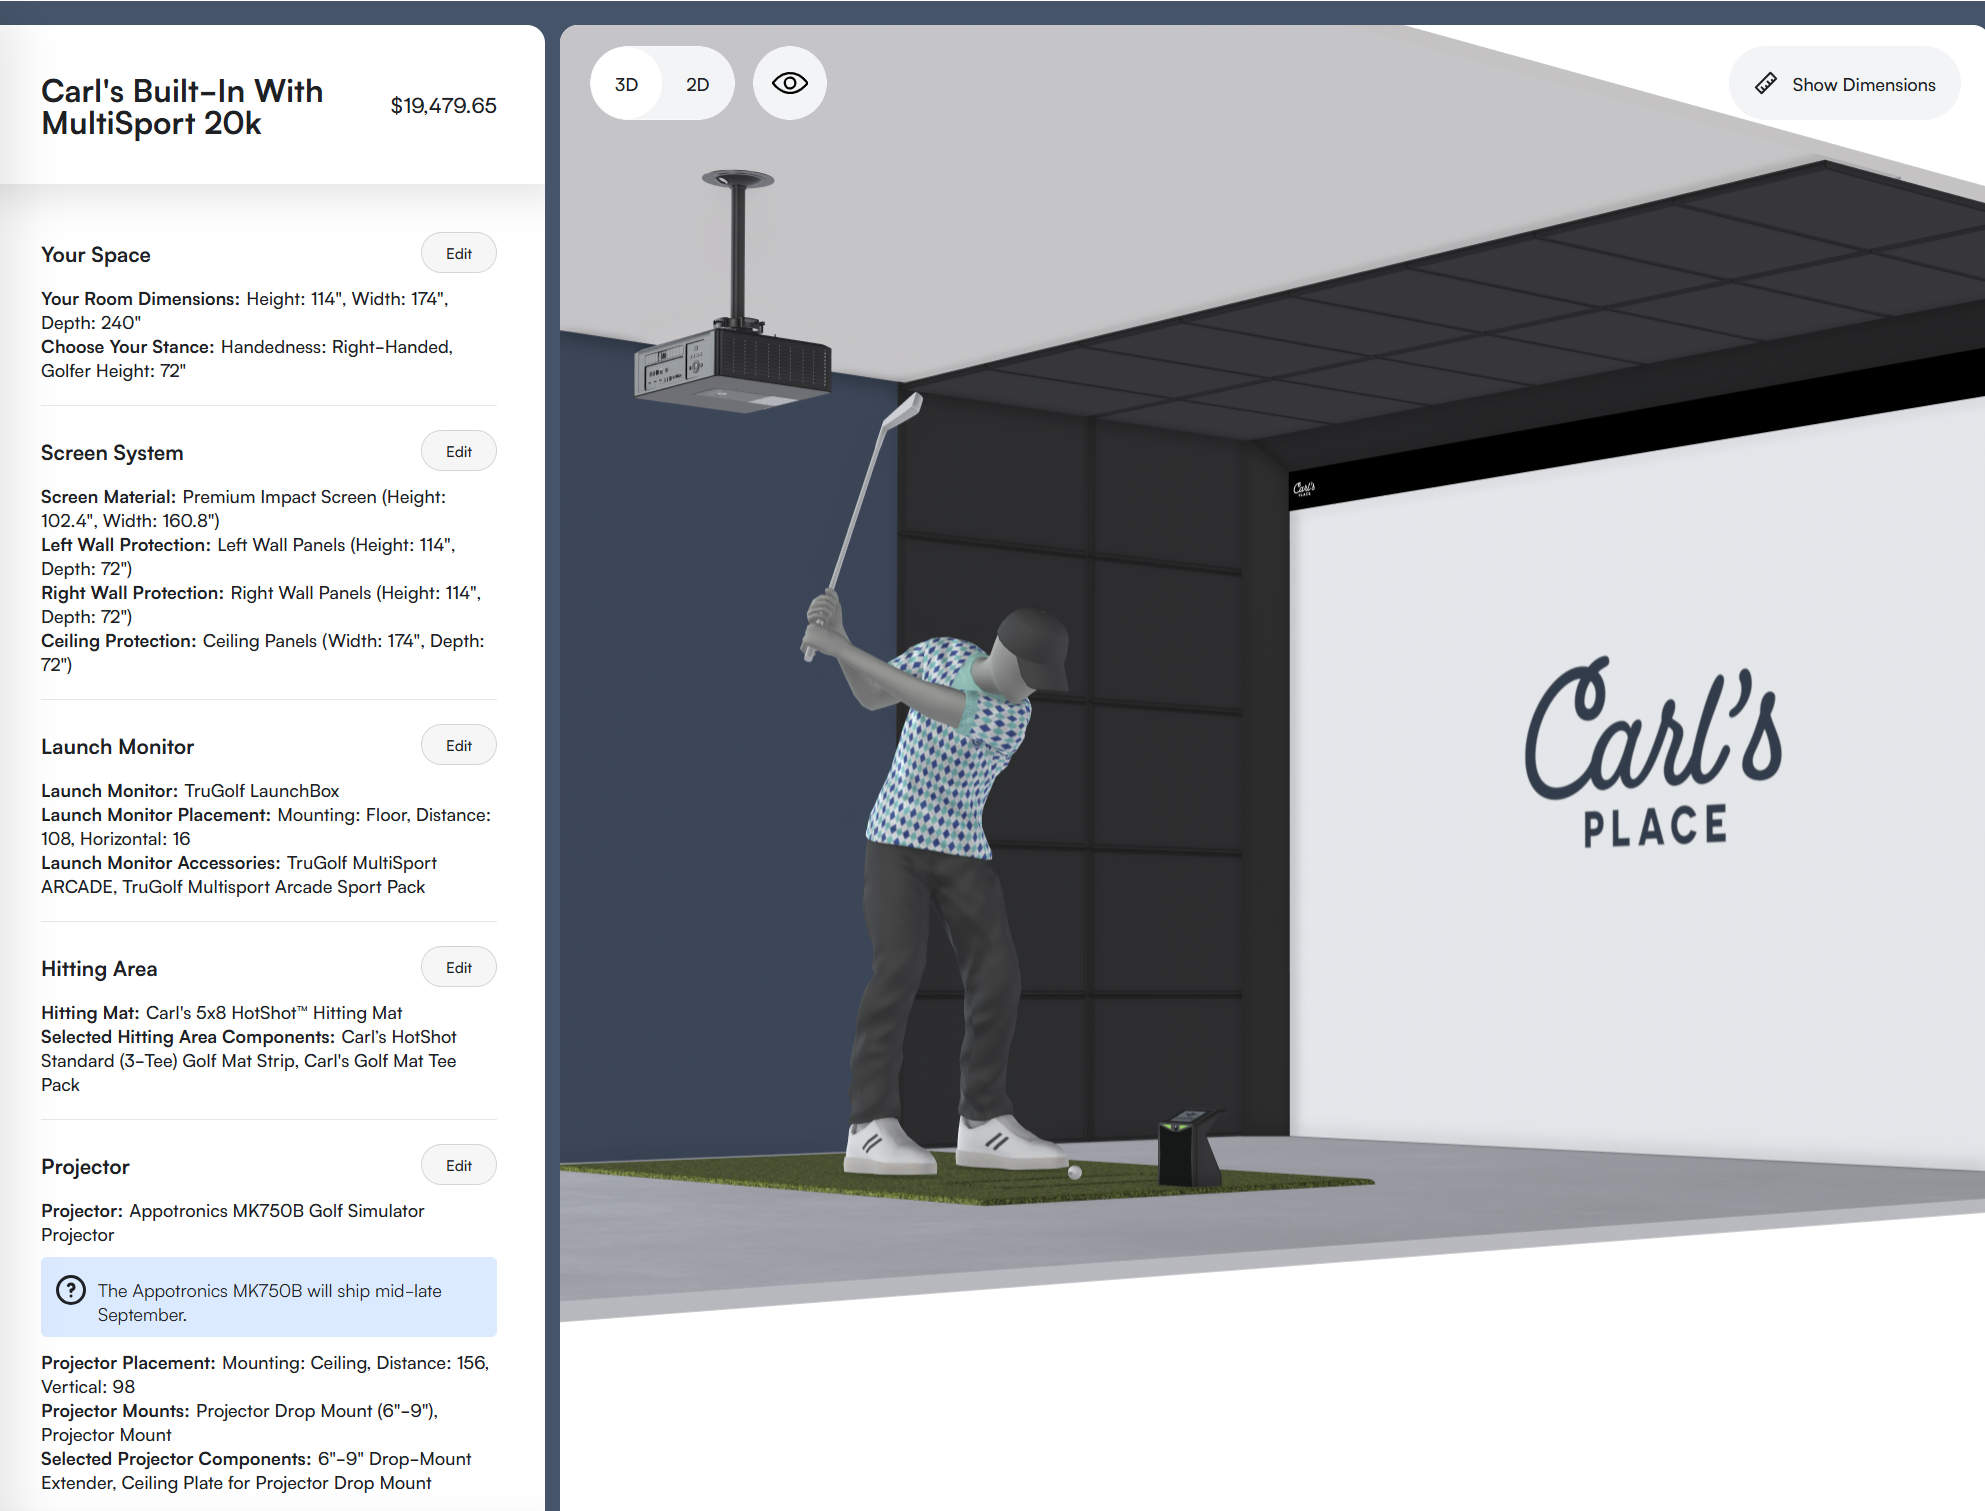
Task: Click the Screen System heading
Action: point(112,453)
